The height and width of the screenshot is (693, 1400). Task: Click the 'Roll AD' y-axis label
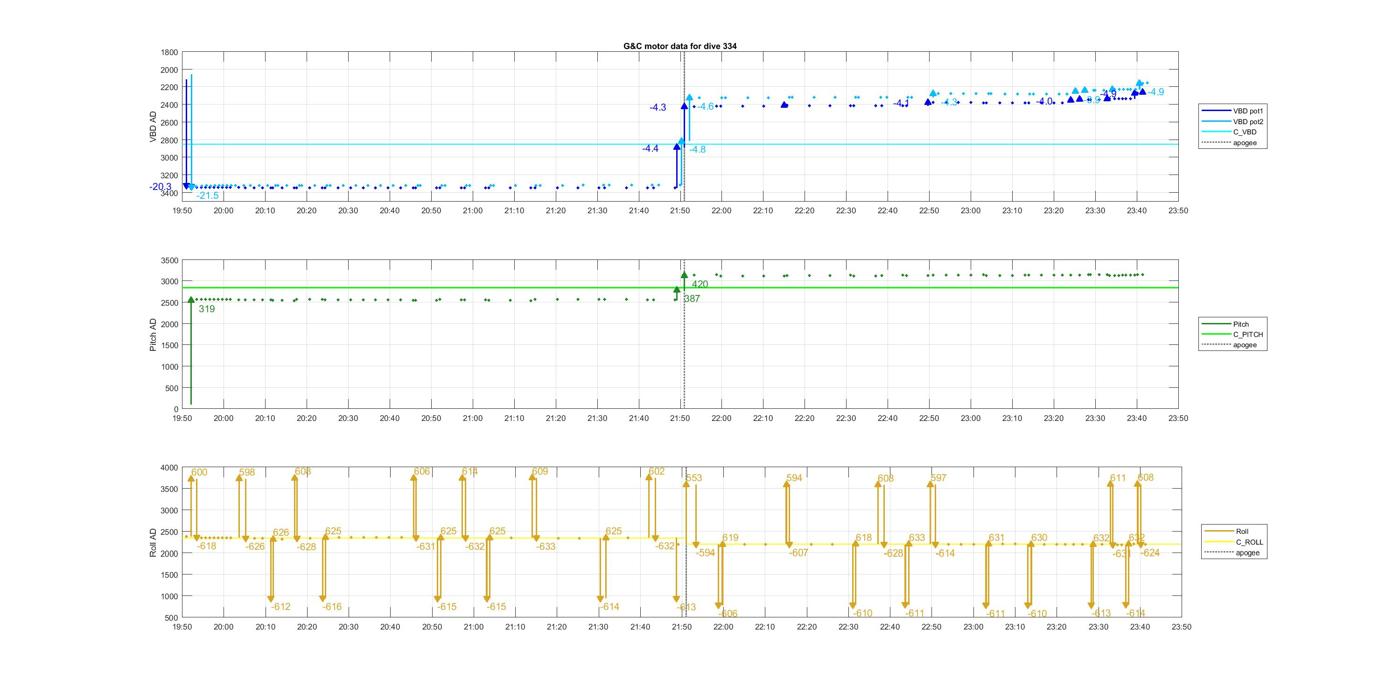154,541
